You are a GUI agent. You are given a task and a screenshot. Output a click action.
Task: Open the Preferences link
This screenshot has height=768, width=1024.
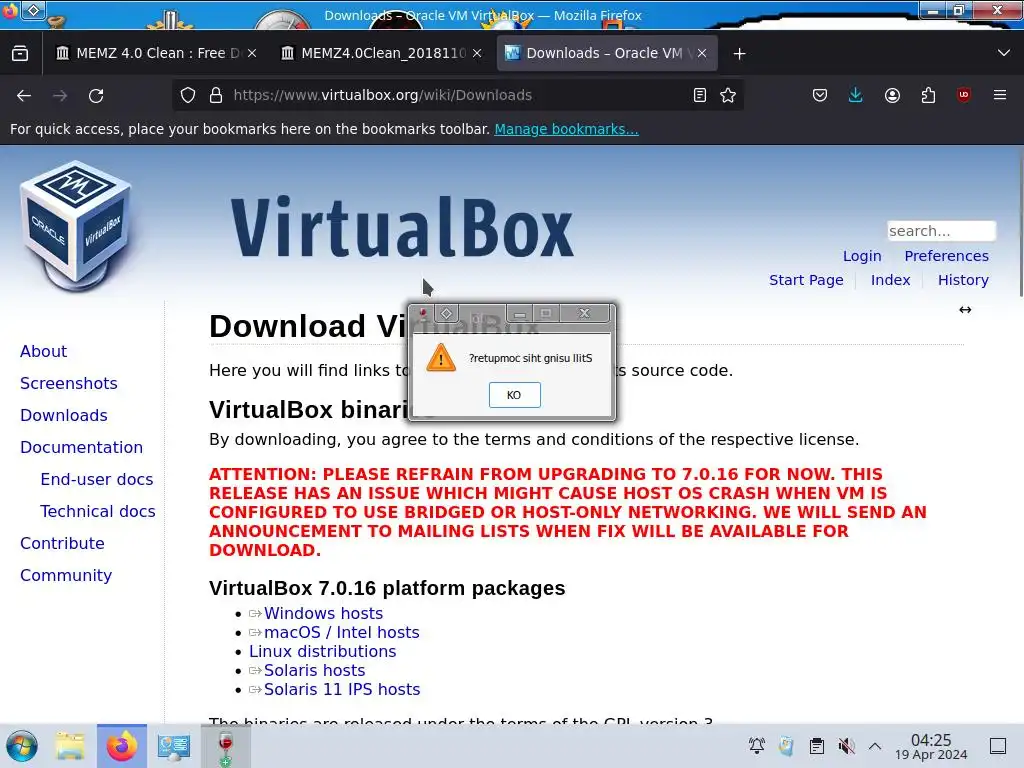pos(946,256)
